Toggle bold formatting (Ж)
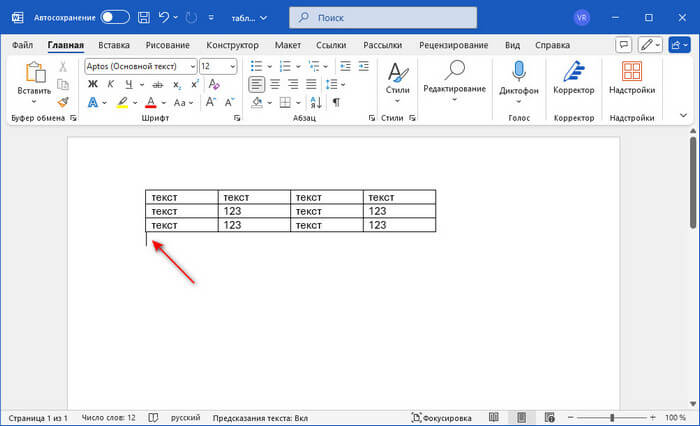 coord(93,84)
